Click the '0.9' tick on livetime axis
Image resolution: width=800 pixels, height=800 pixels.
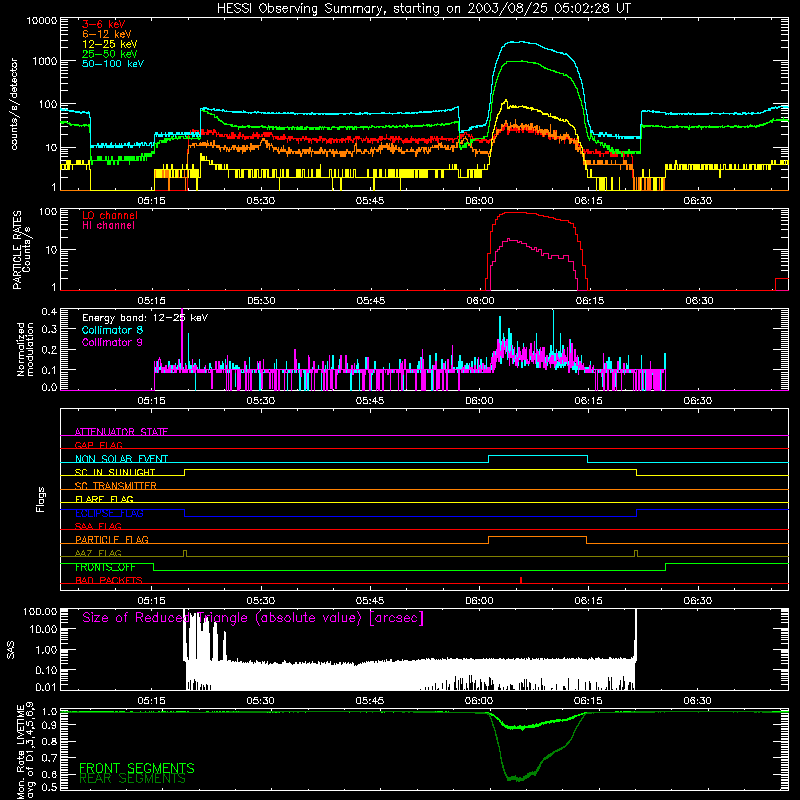tap(49, 725)
